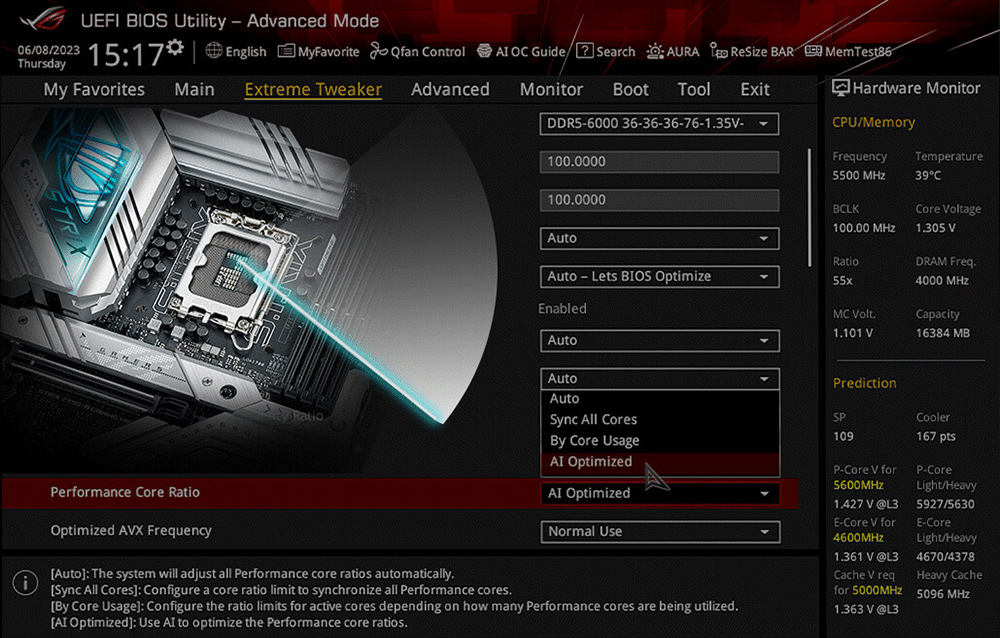This screenshot has width=1000, height=638.
Task: Click the 4600MHz E-Core value
Action: point(858,538)
